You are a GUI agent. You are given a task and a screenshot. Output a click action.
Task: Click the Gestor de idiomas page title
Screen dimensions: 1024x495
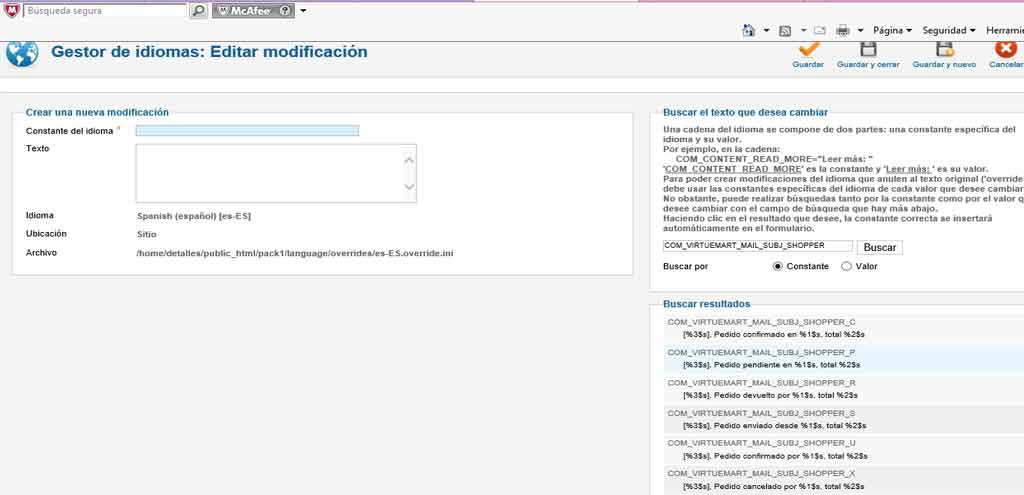tap(209, 52)
